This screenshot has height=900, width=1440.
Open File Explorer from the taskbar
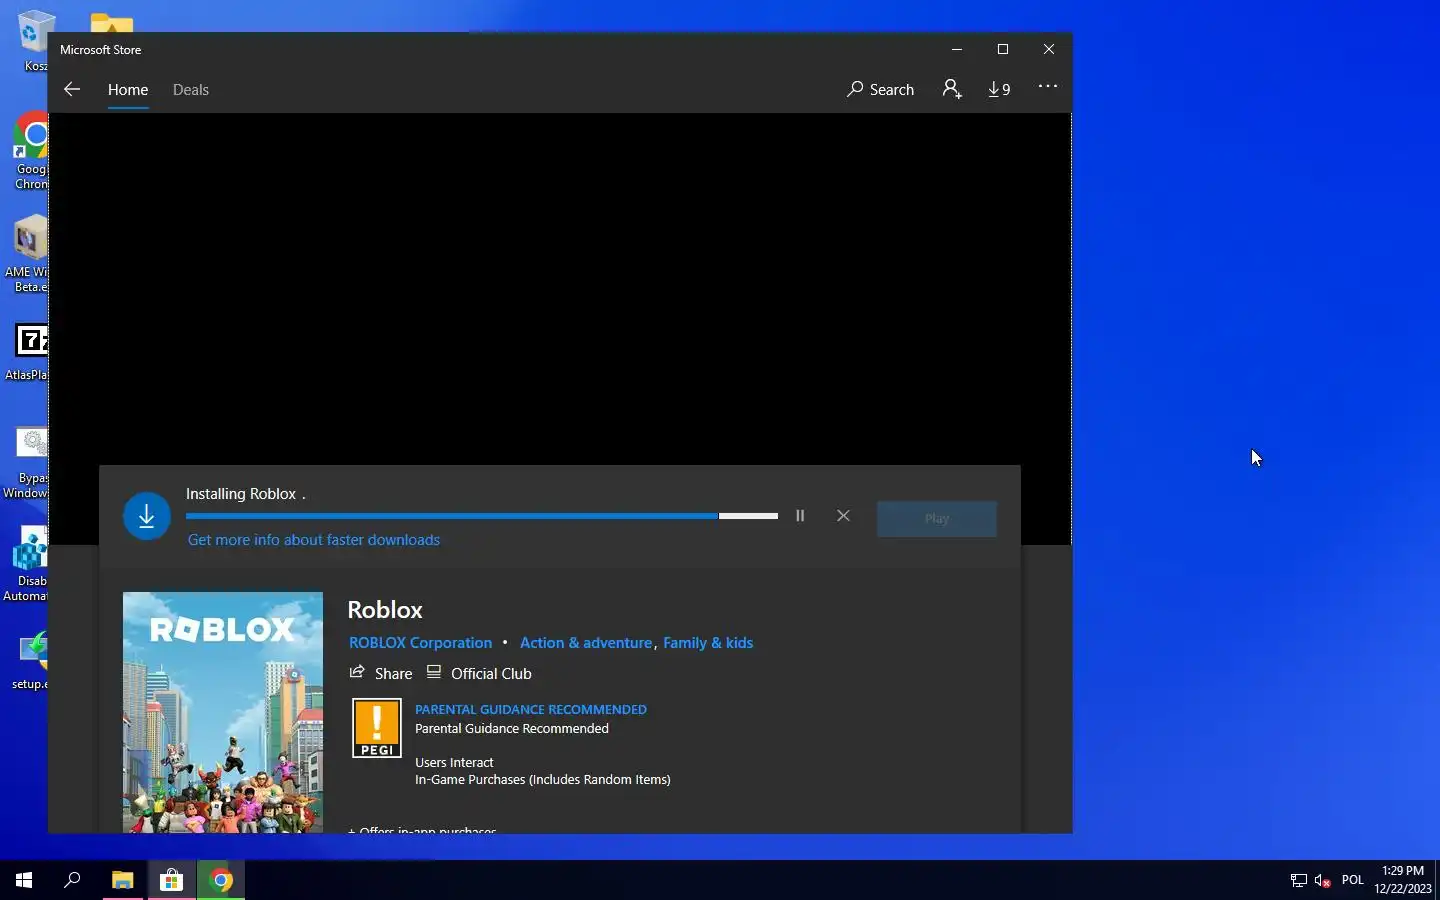coord(122,880)
